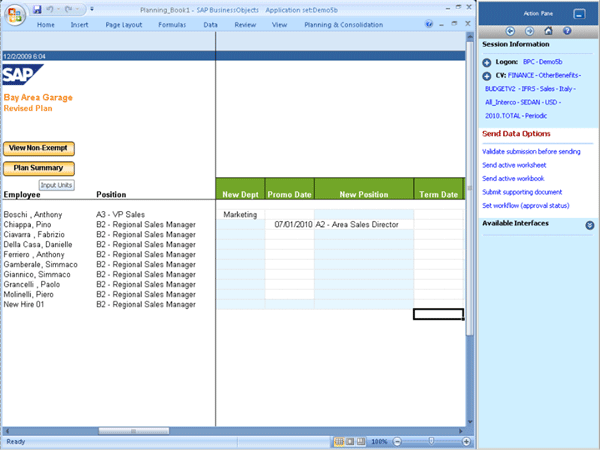Click the Undo icon in quick access toolbar
The image size is (600, 450).
coord(50,9)
